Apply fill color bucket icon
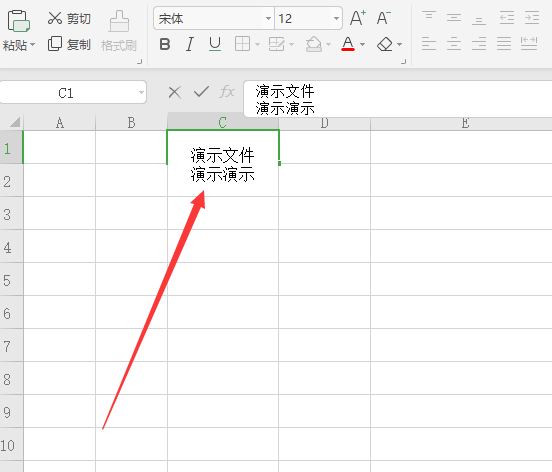Viewport: 552px width, 472px height. coord(314,44)
